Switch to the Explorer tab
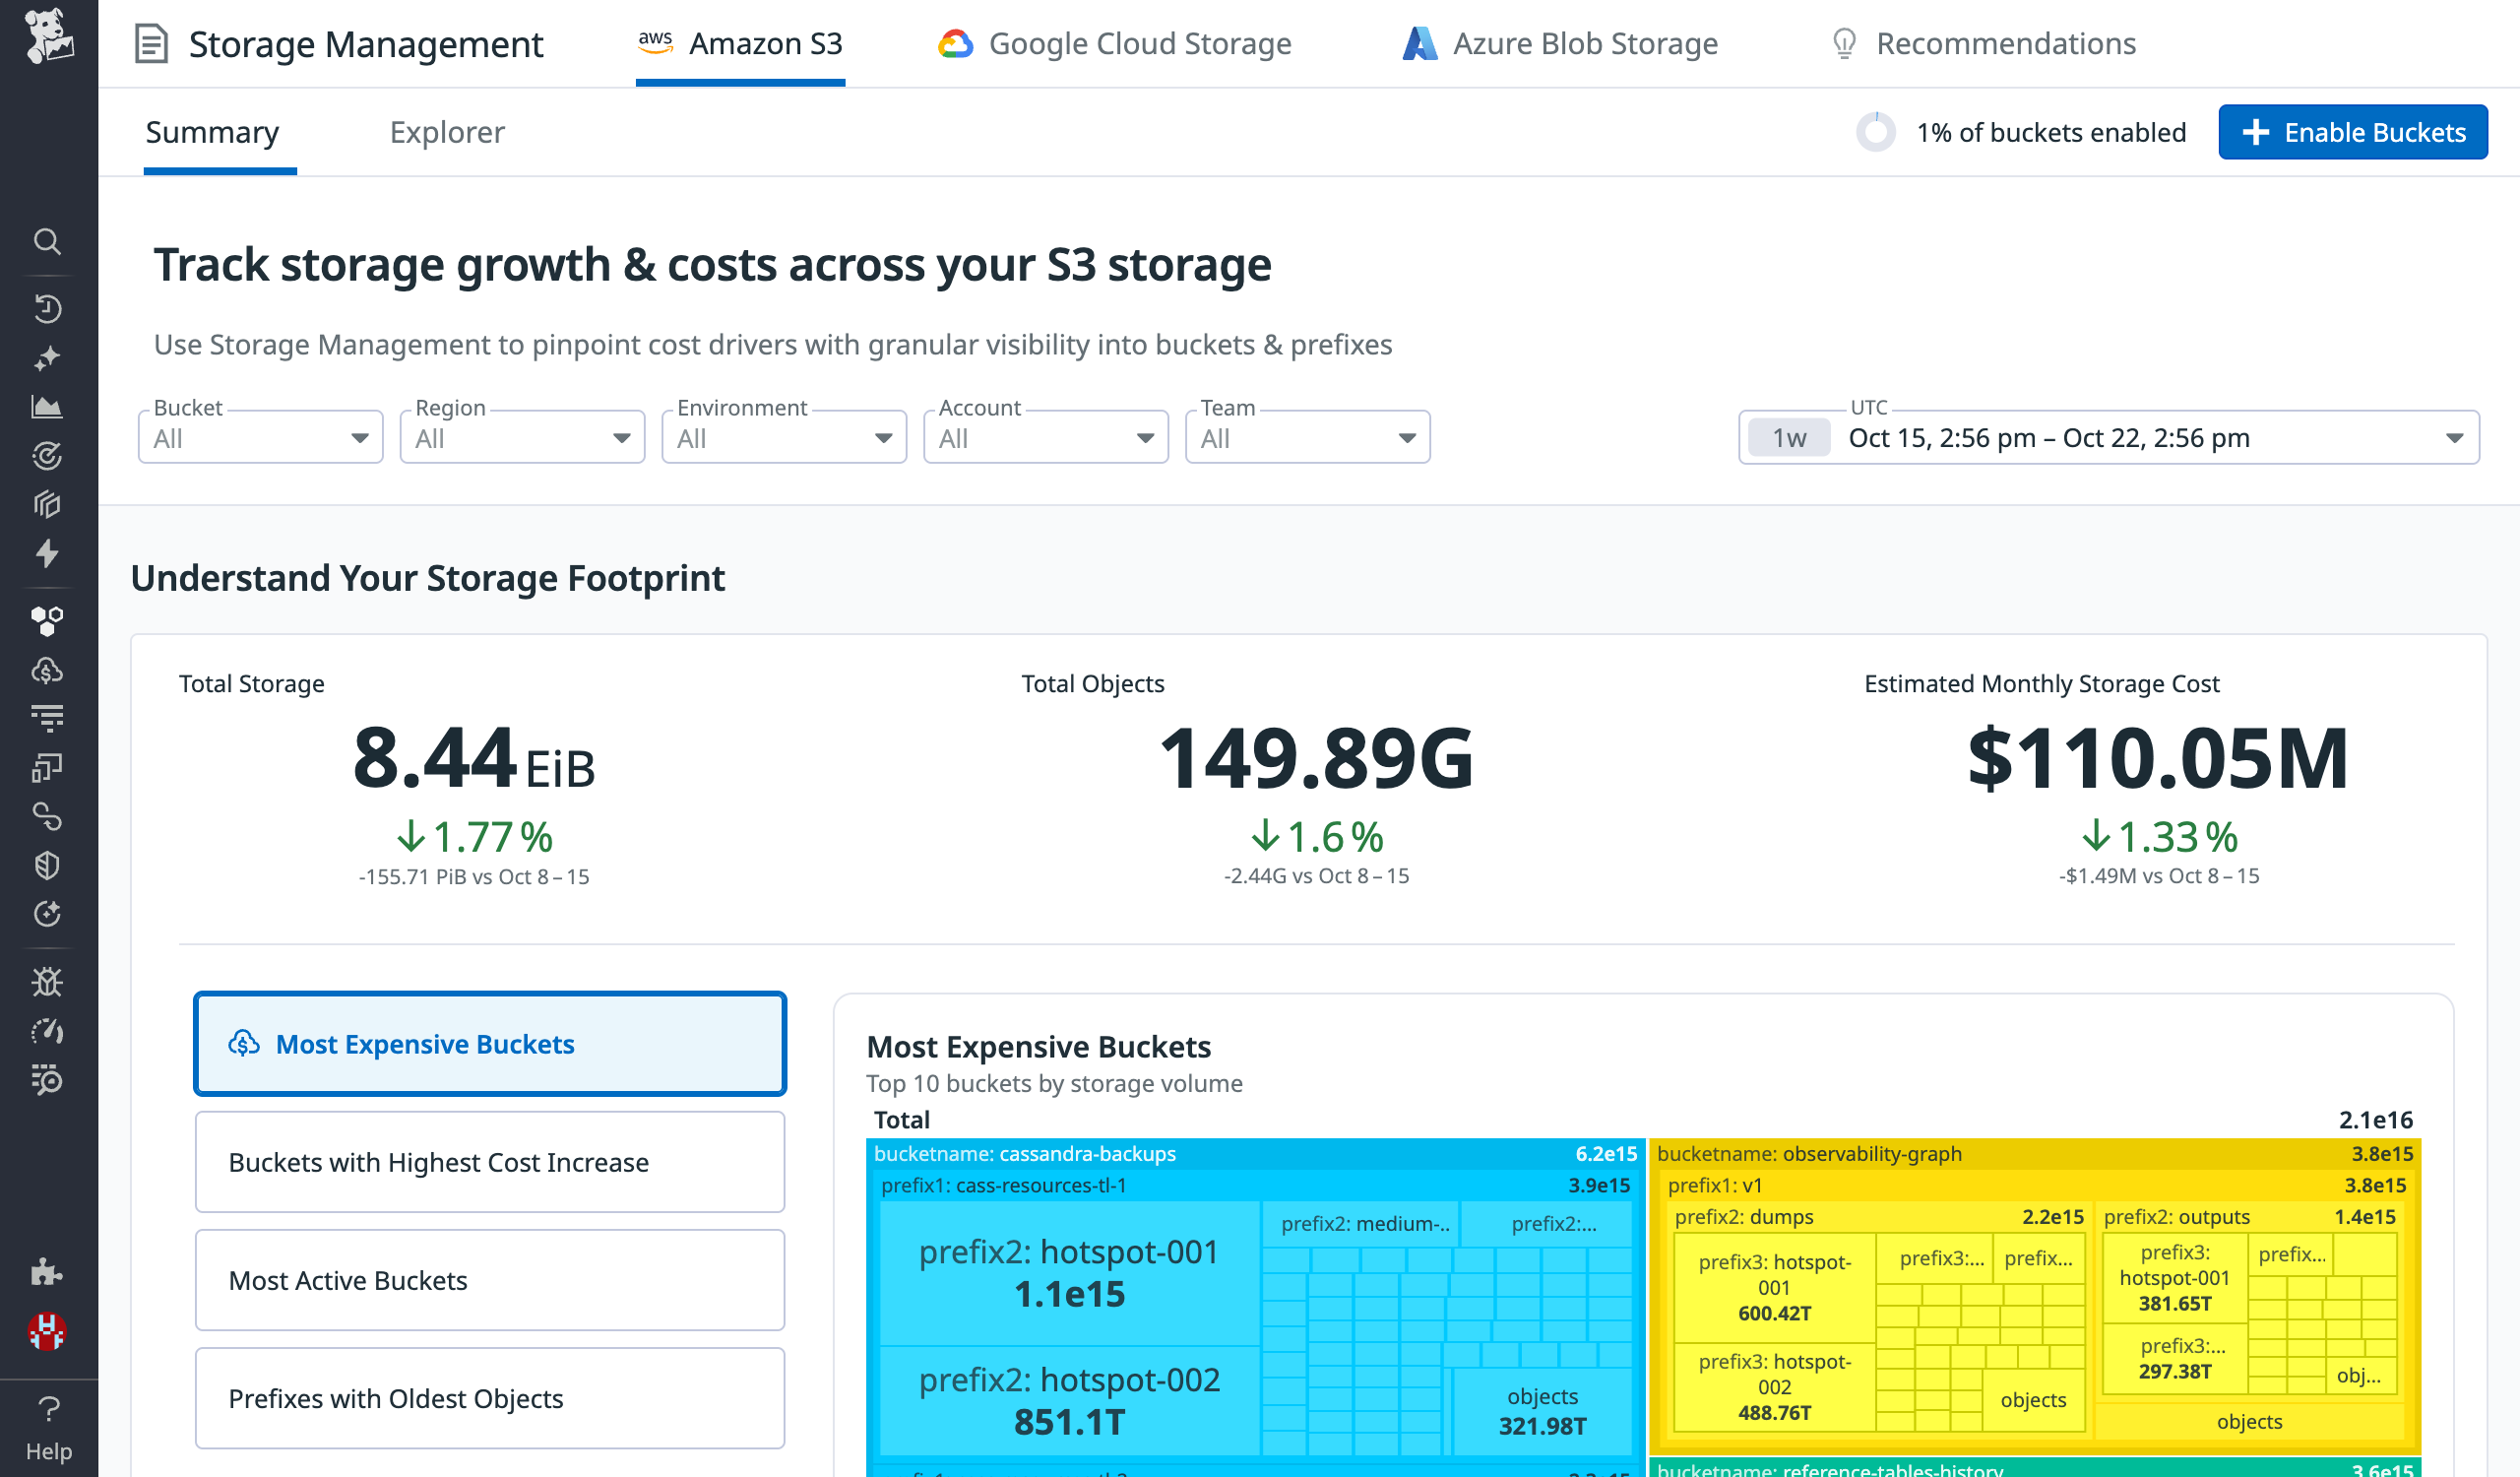Screen dimensions: 2520x1477 pyautogui.click(x=447, y=131)
